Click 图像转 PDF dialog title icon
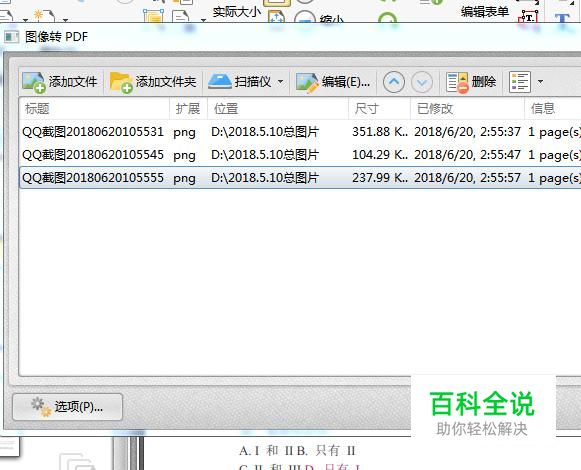581x470 pixels. 11,37
